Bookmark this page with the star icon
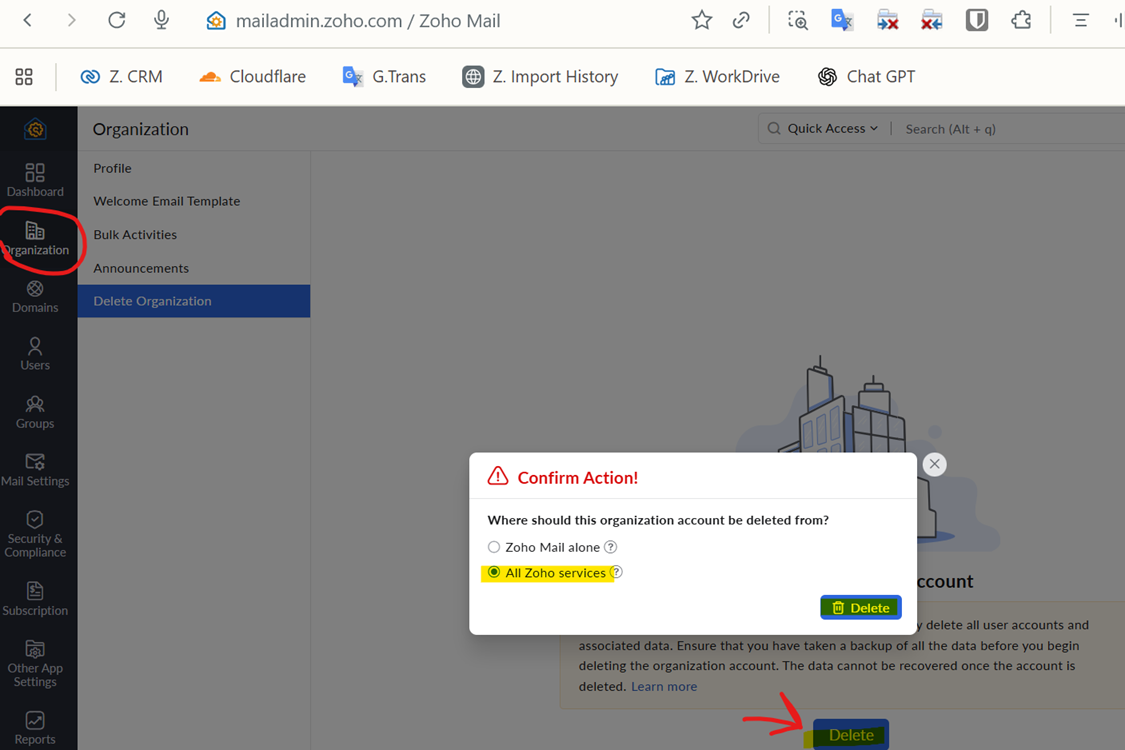The height and width of the screenshot is (750, 1125). point(702,20)
